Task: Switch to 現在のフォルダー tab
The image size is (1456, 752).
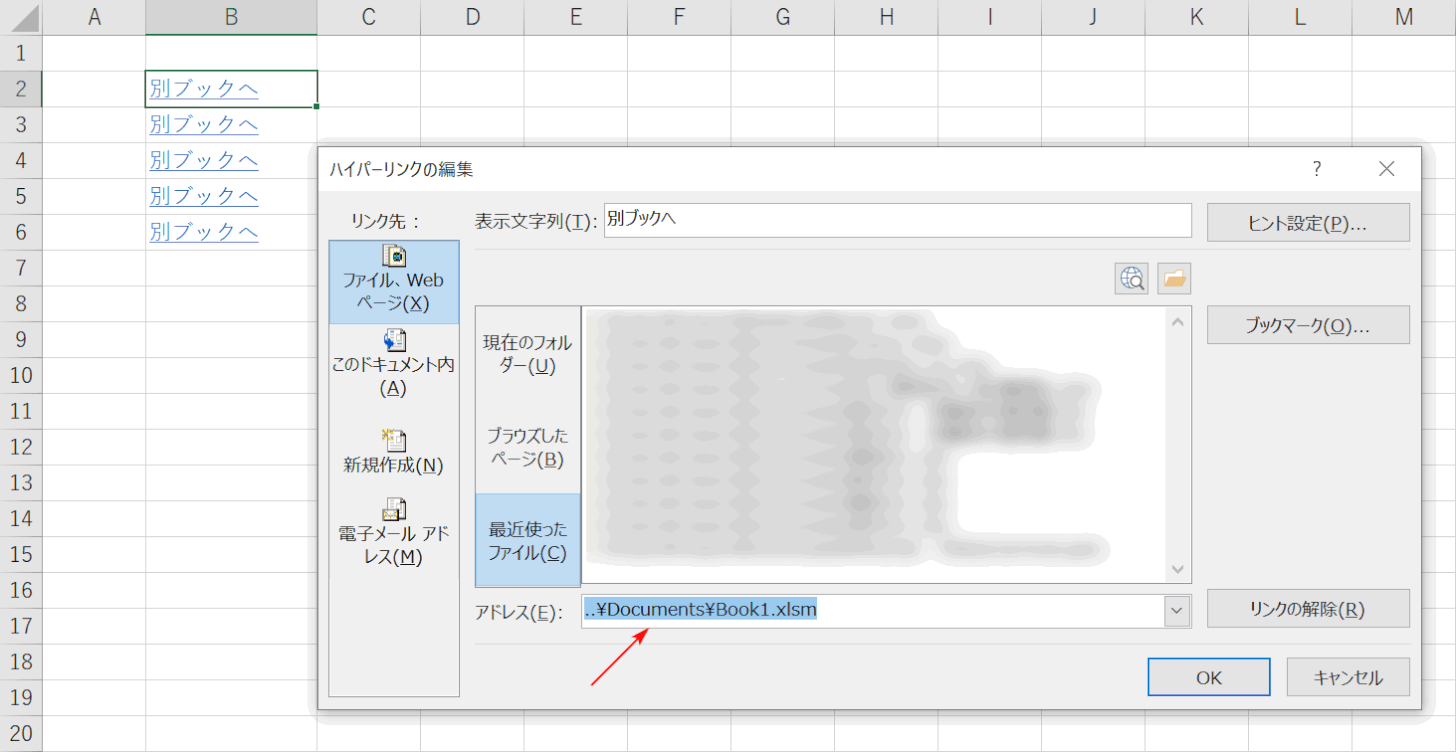Action: point(528,354)
